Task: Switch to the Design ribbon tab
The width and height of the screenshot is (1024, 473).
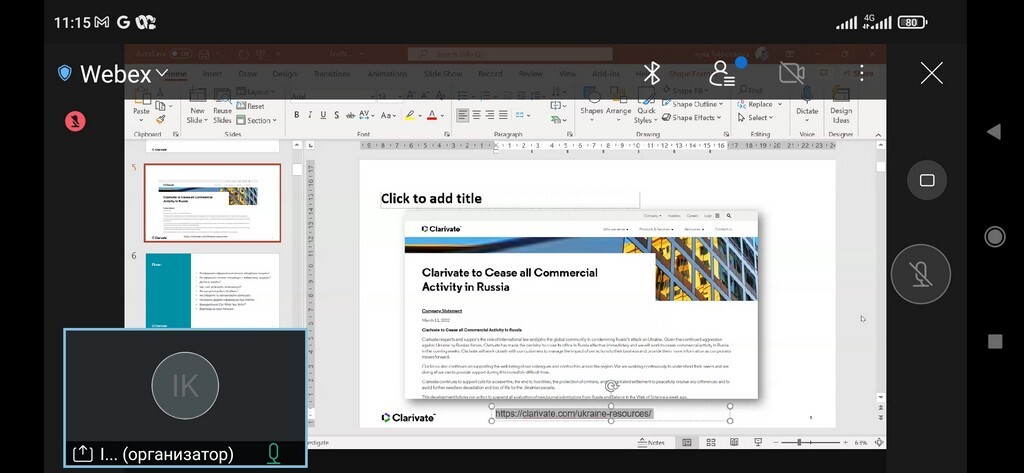Action: (285, 74)
